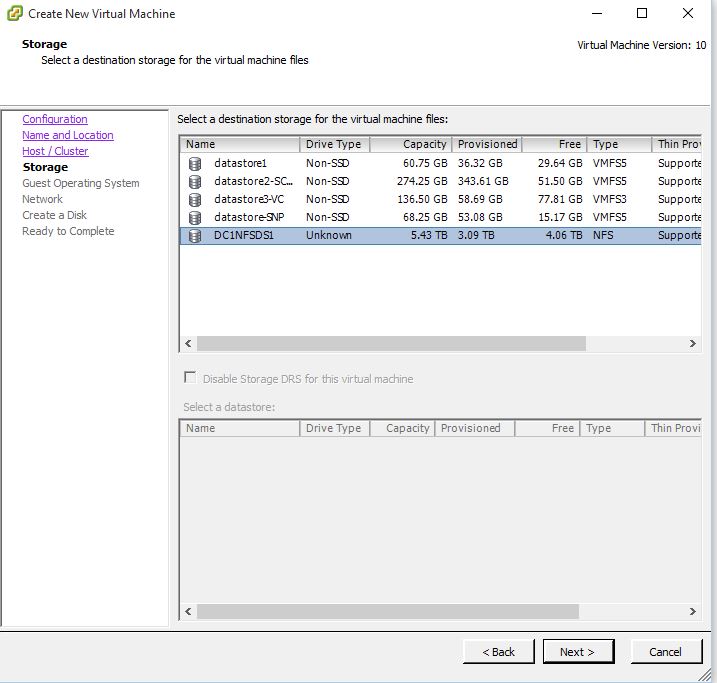Click the Back button
Image resolution: width=717 pixels, height=683 pixels.
(498, 651)
